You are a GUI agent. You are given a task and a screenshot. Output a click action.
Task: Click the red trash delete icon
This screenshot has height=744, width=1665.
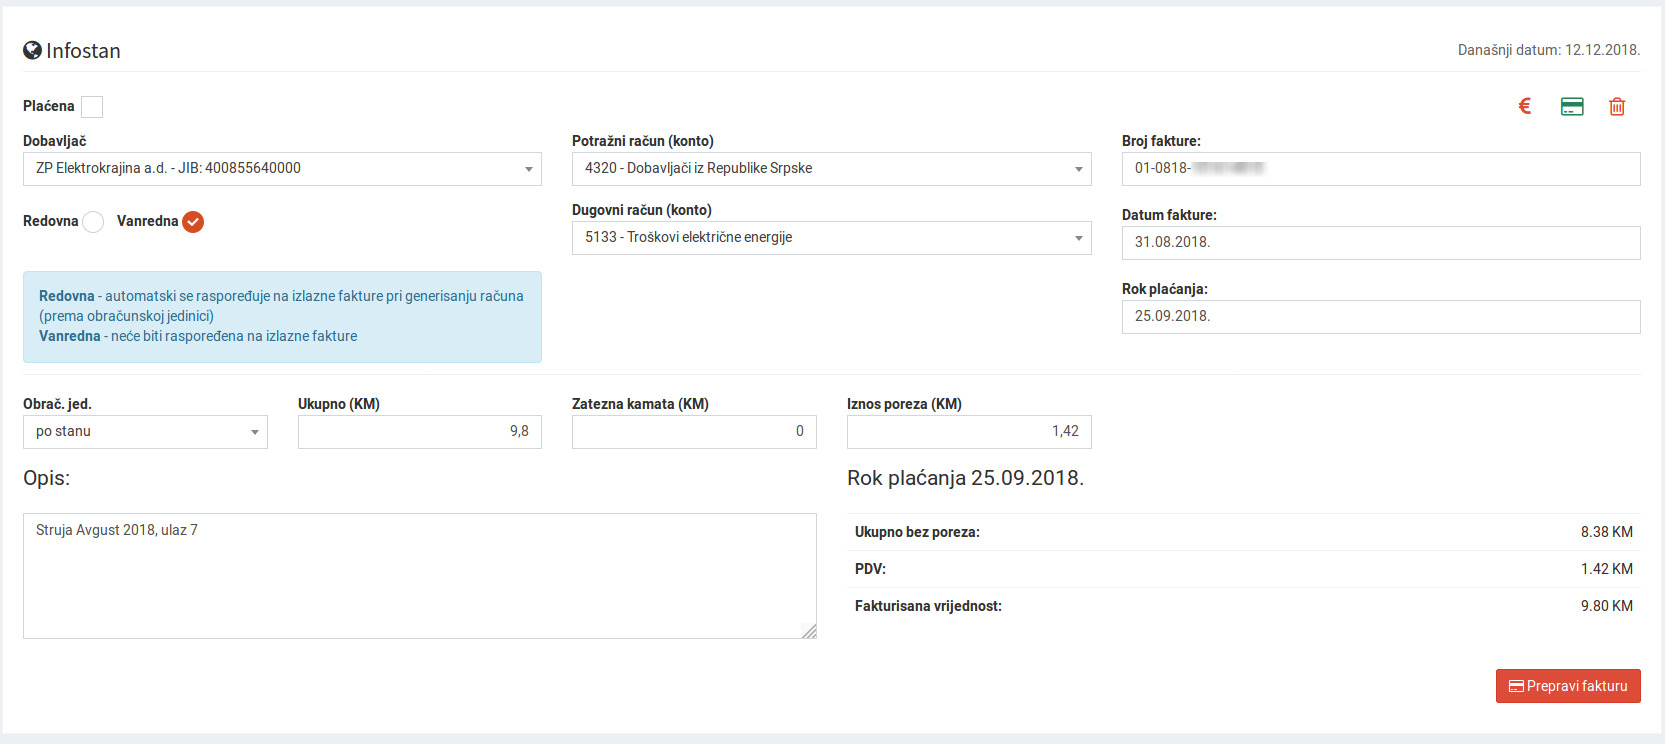coord(1617,107)
